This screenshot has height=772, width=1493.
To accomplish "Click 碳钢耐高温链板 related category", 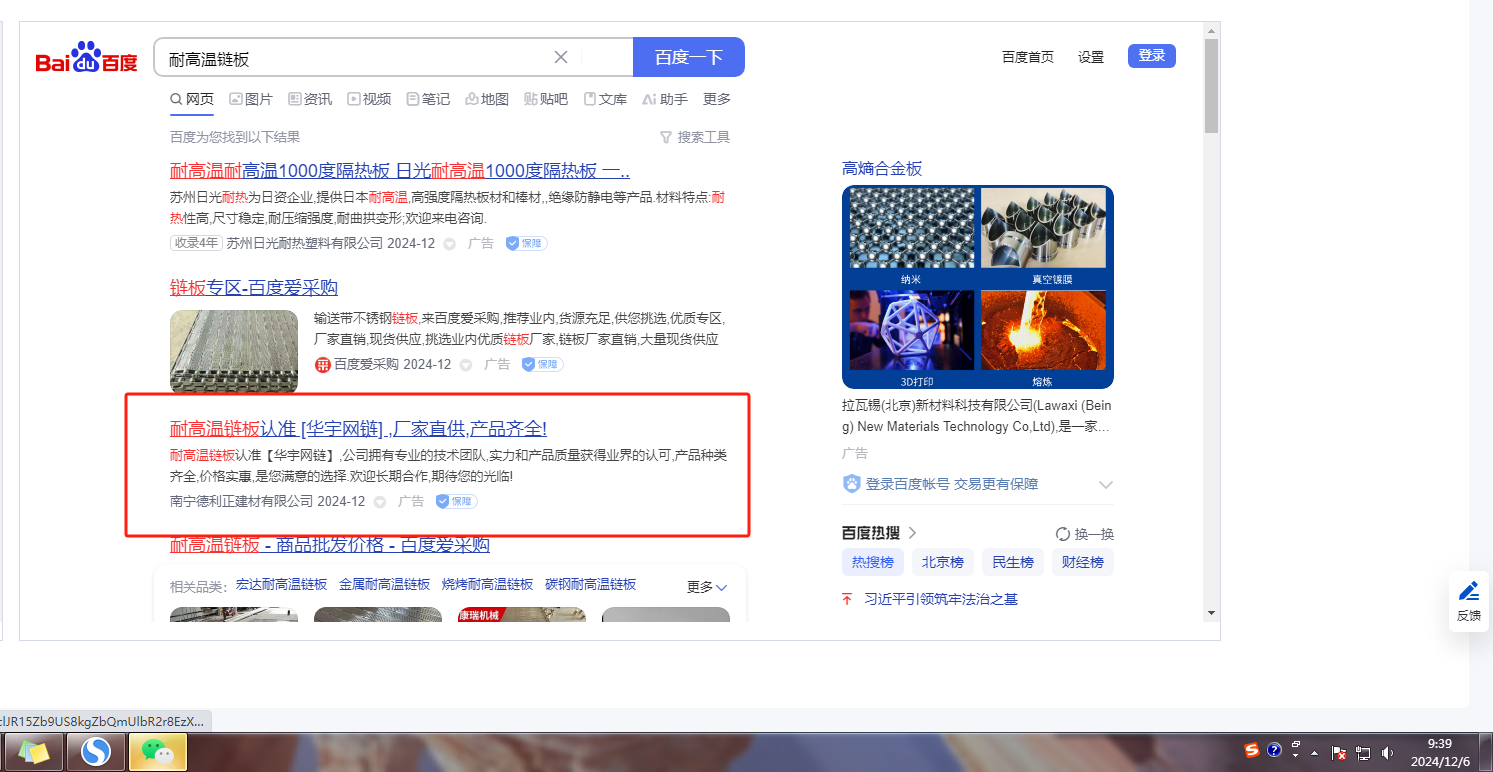I will pyautogui.click(x=591, y=585).
